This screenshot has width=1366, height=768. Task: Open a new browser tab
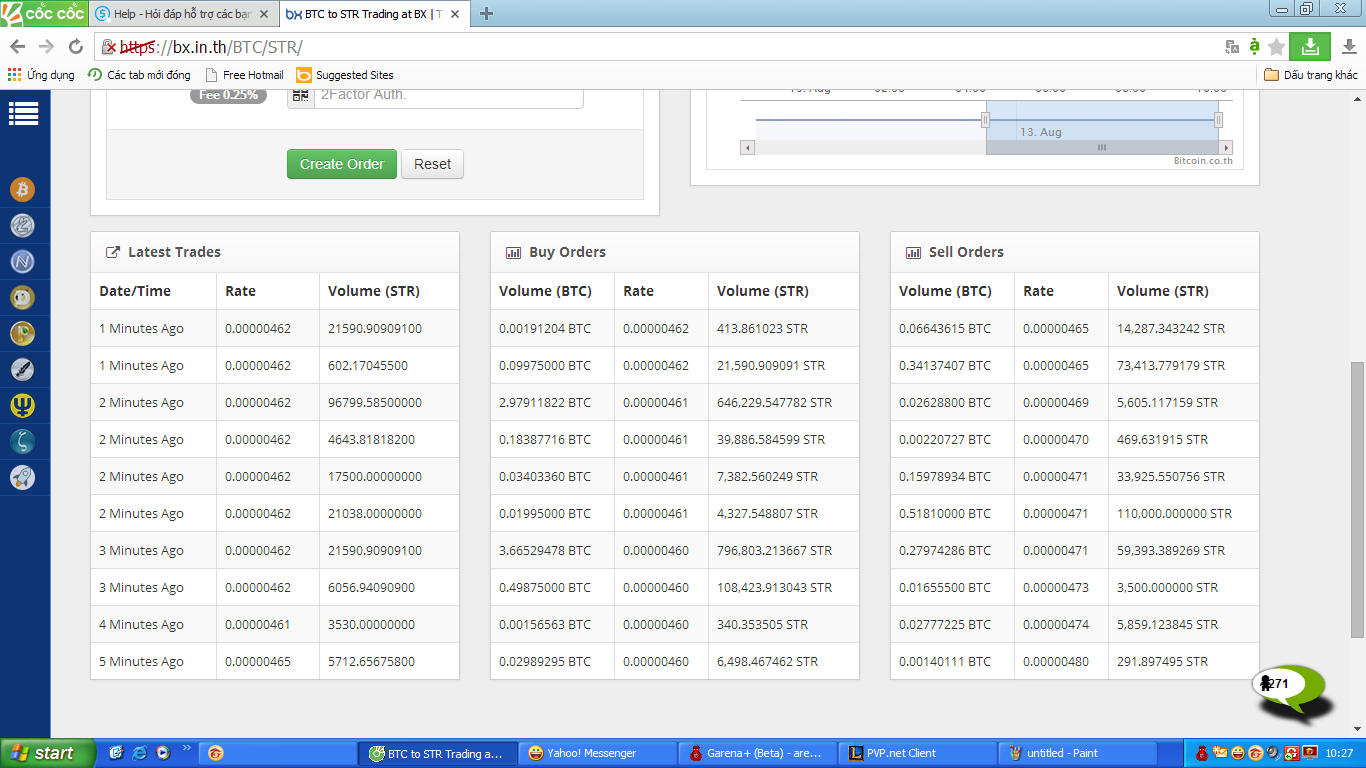pyautogui.click(x=487, y=14)
